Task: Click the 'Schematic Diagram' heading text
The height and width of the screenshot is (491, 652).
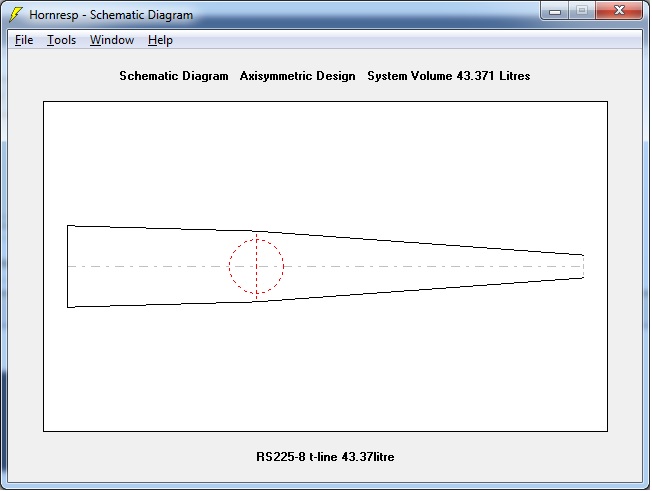Action: 174,76
